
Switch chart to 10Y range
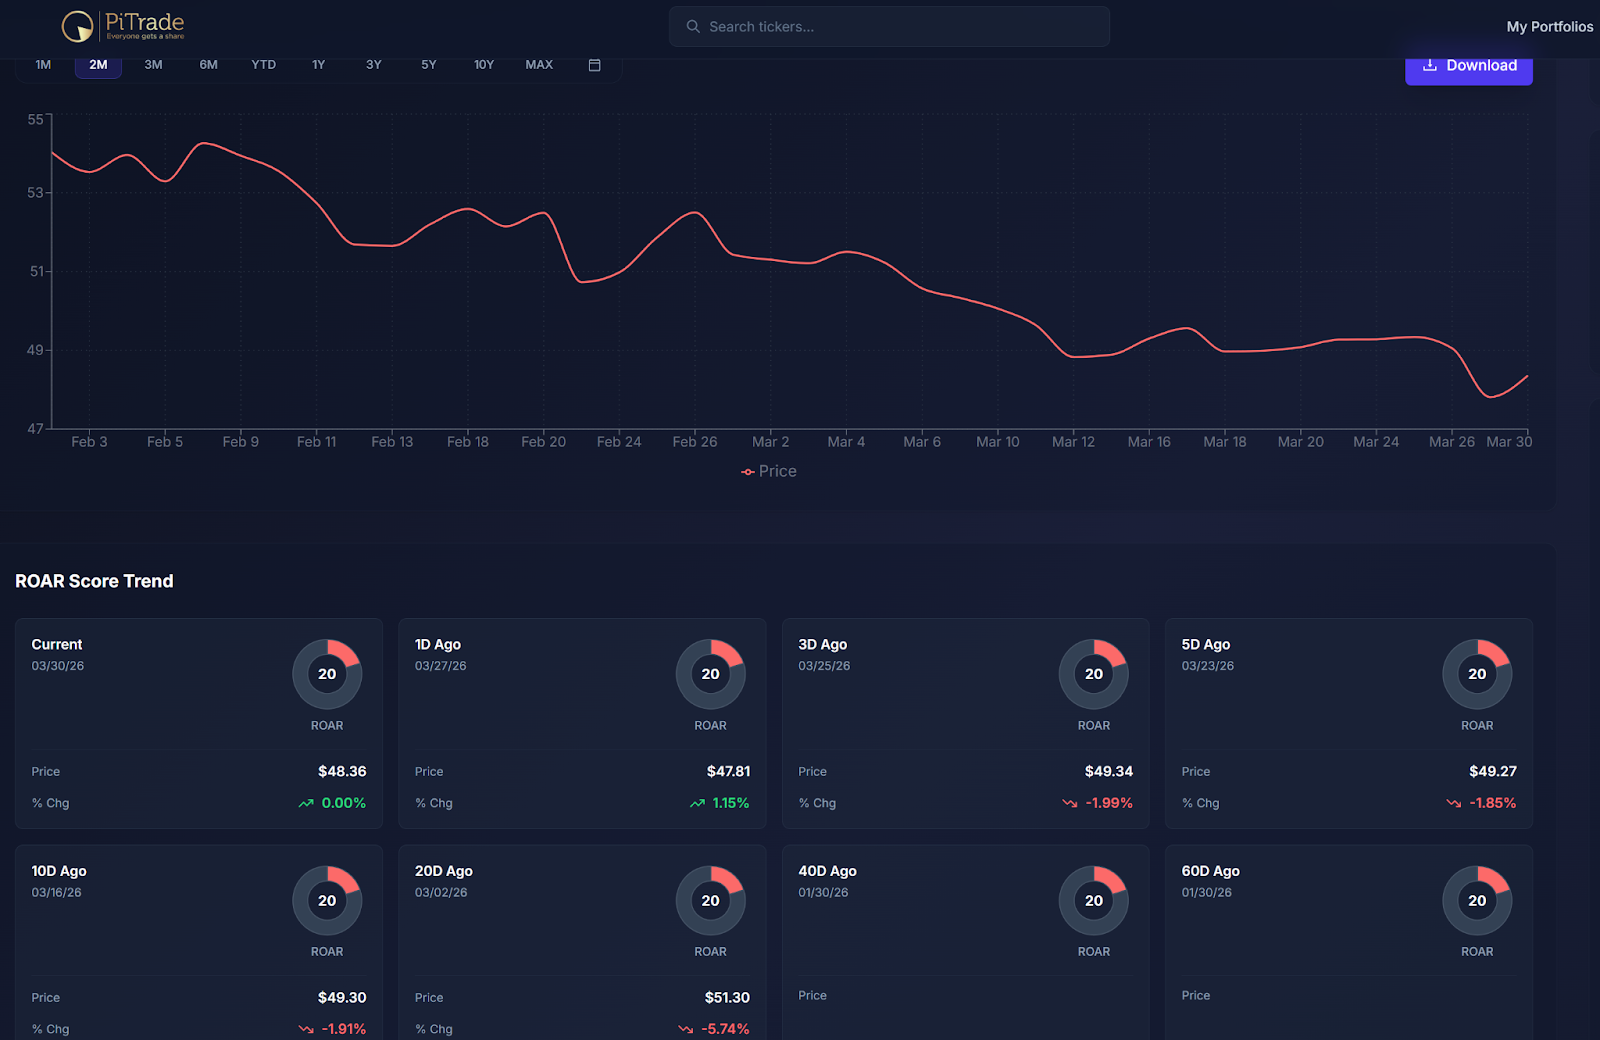[x=484, y=65]
